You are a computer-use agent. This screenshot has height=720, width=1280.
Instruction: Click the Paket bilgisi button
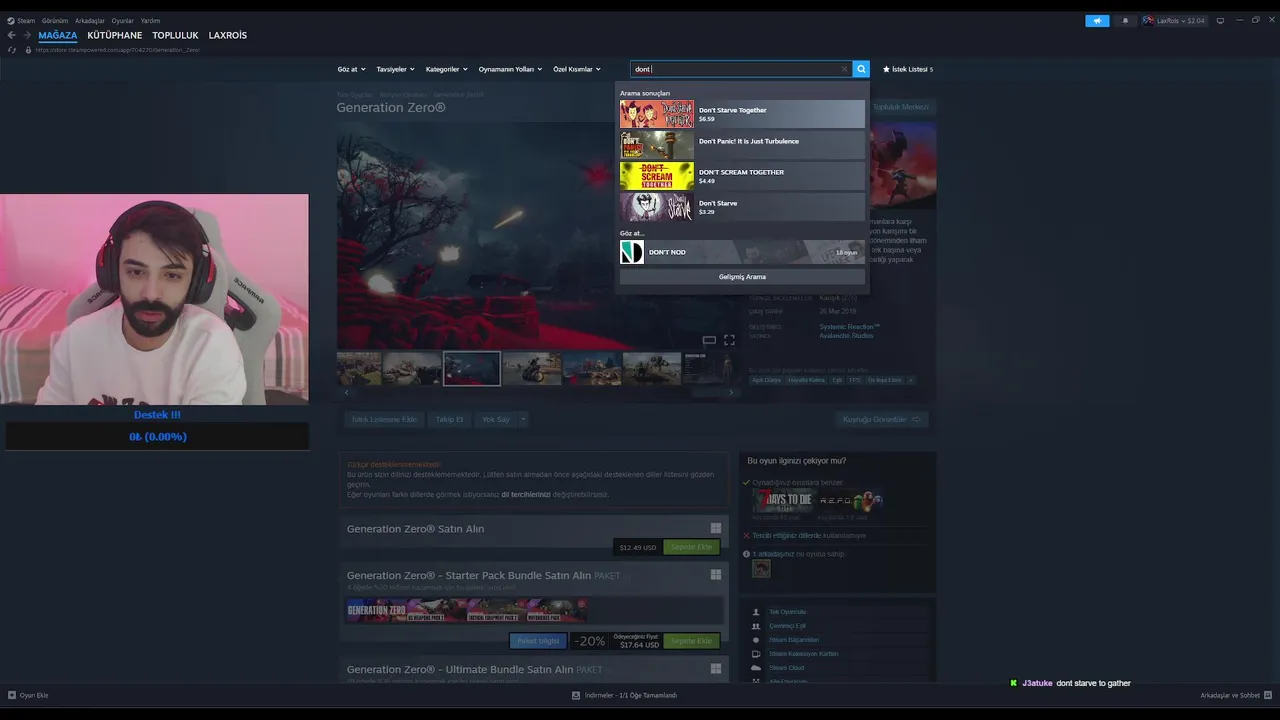tap(538, 641)
